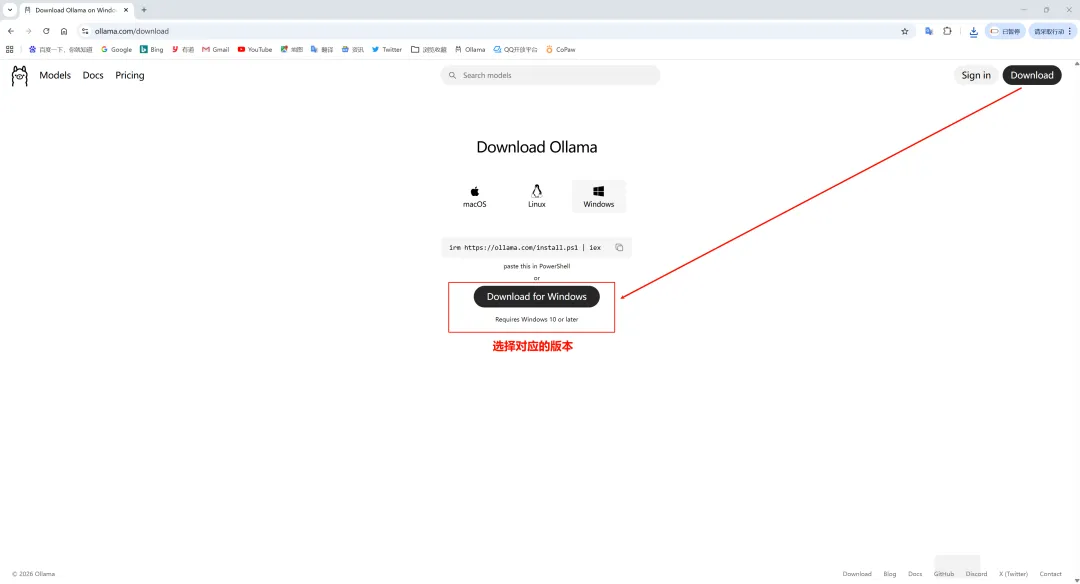Select the Linux platform option
Screen dimensions: 1080x584
click(537, 196)
